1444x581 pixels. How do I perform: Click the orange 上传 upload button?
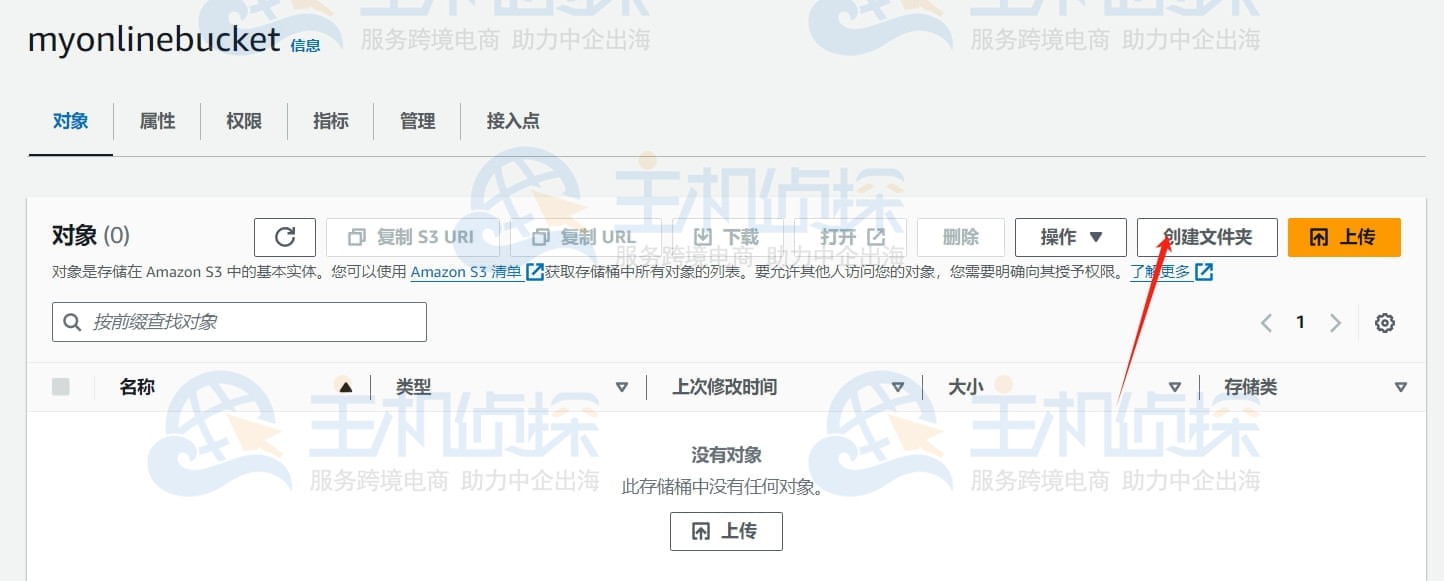pos(1344,237)
